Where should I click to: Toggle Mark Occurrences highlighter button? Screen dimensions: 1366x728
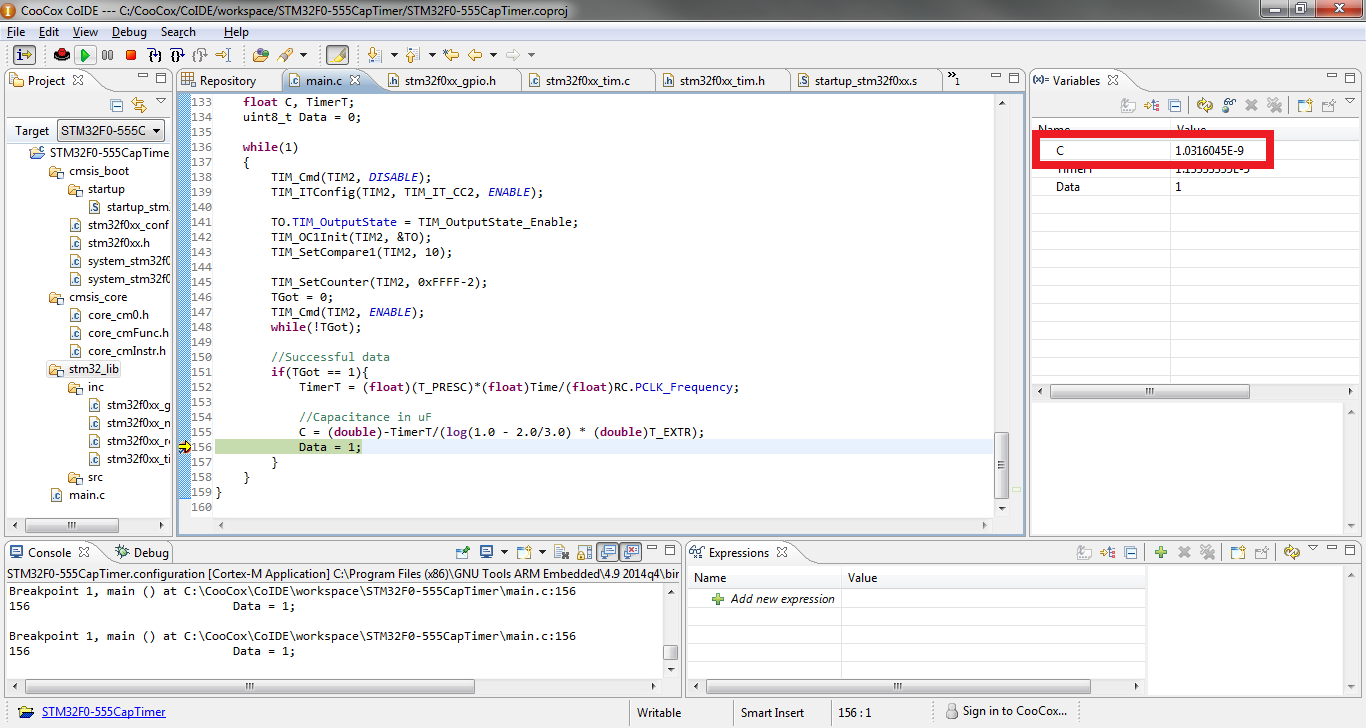click(337, 55)
